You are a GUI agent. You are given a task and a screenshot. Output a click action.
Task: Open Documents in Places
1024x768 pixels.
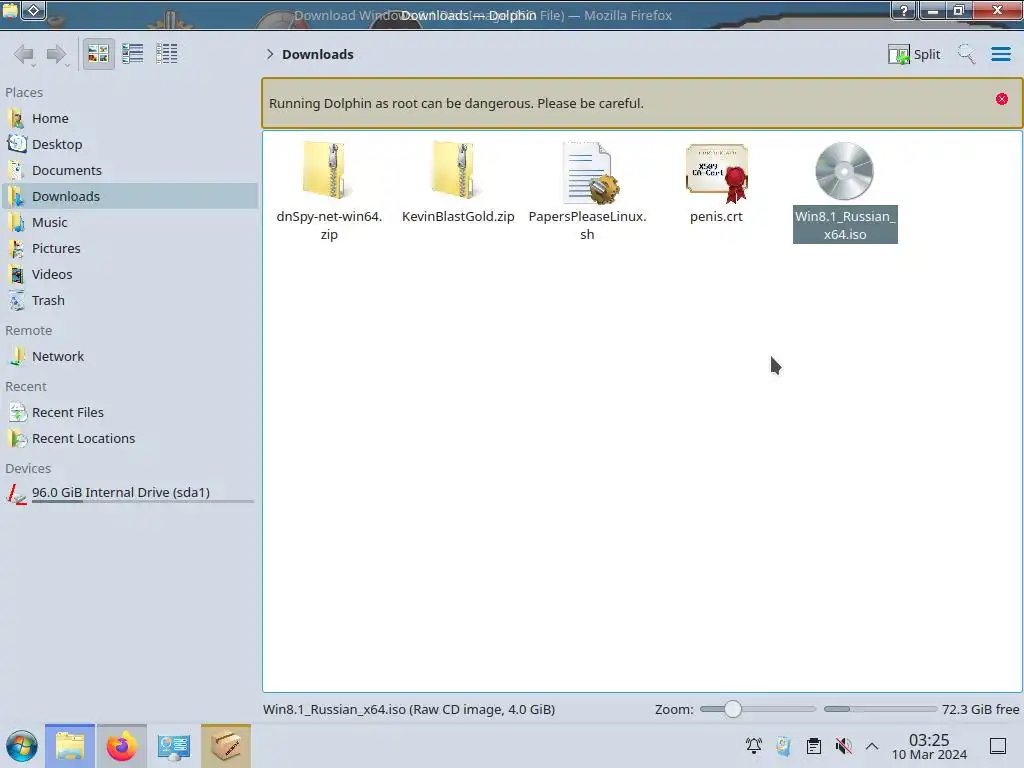[130, 170]
